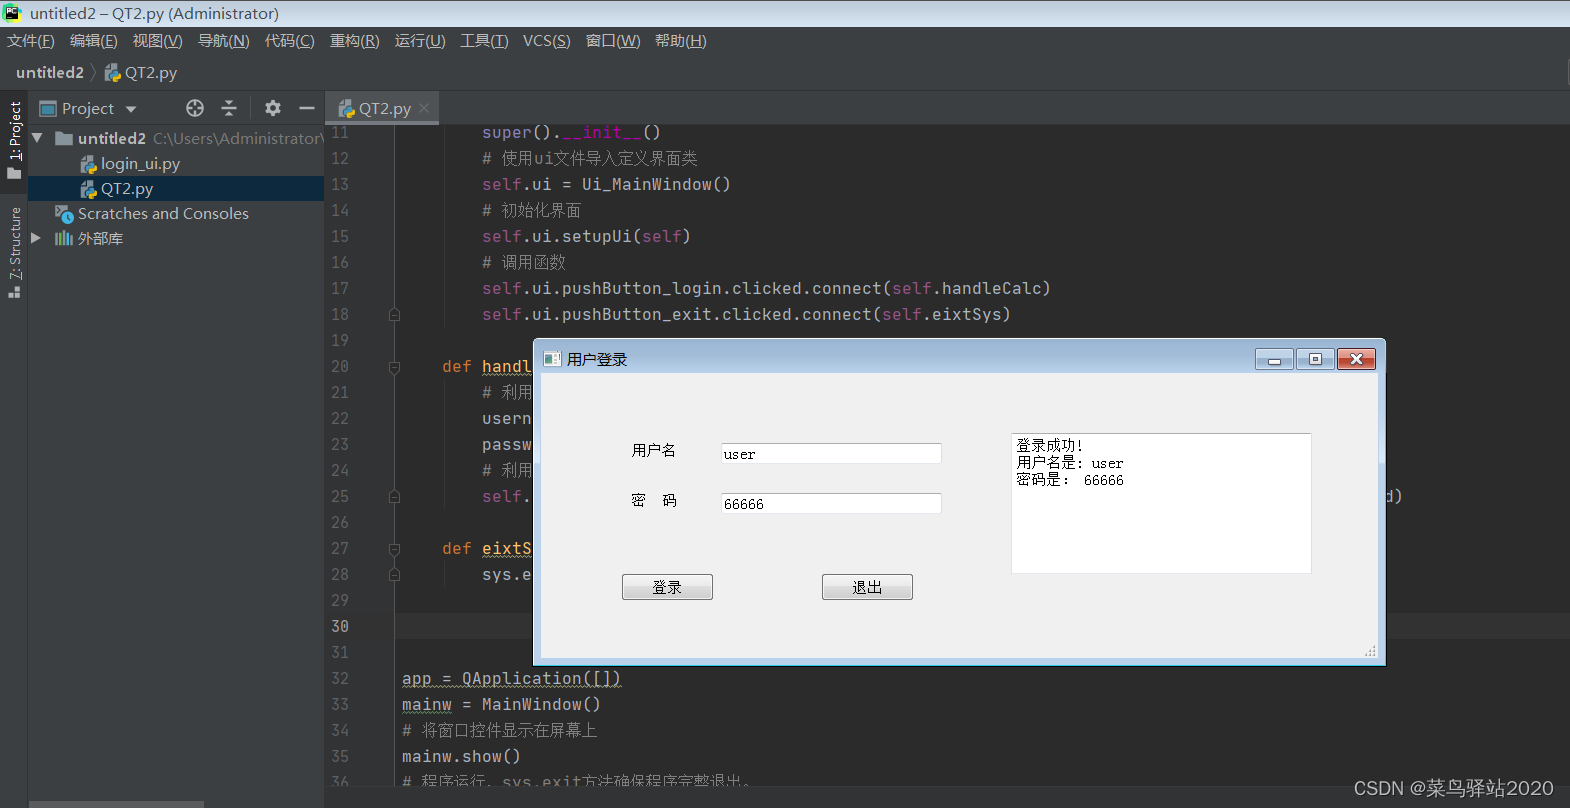Click fold marker at line 20 def
This screenshot has height=808, width=1570.
[394, 367]
